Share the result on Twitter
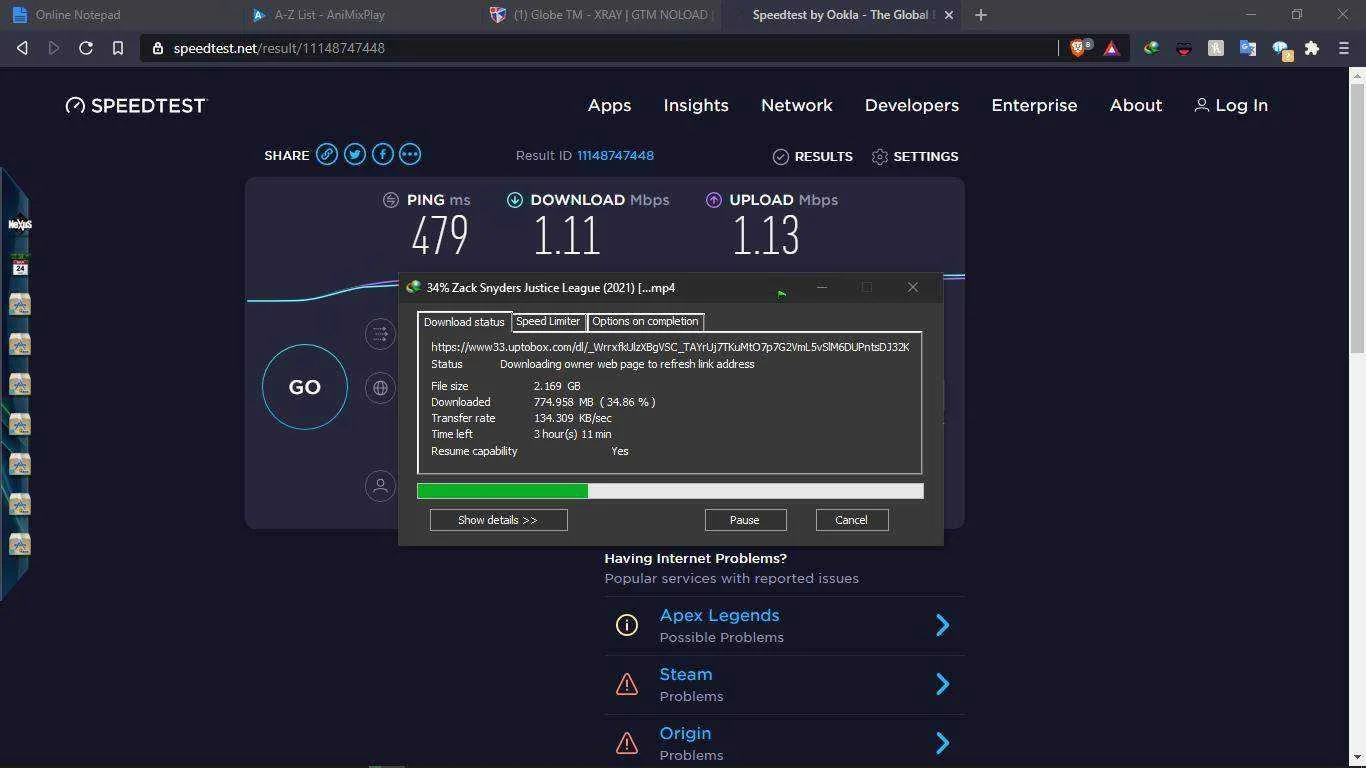The width and height of the screenshot is (1366, 768). tap(355, 154)
